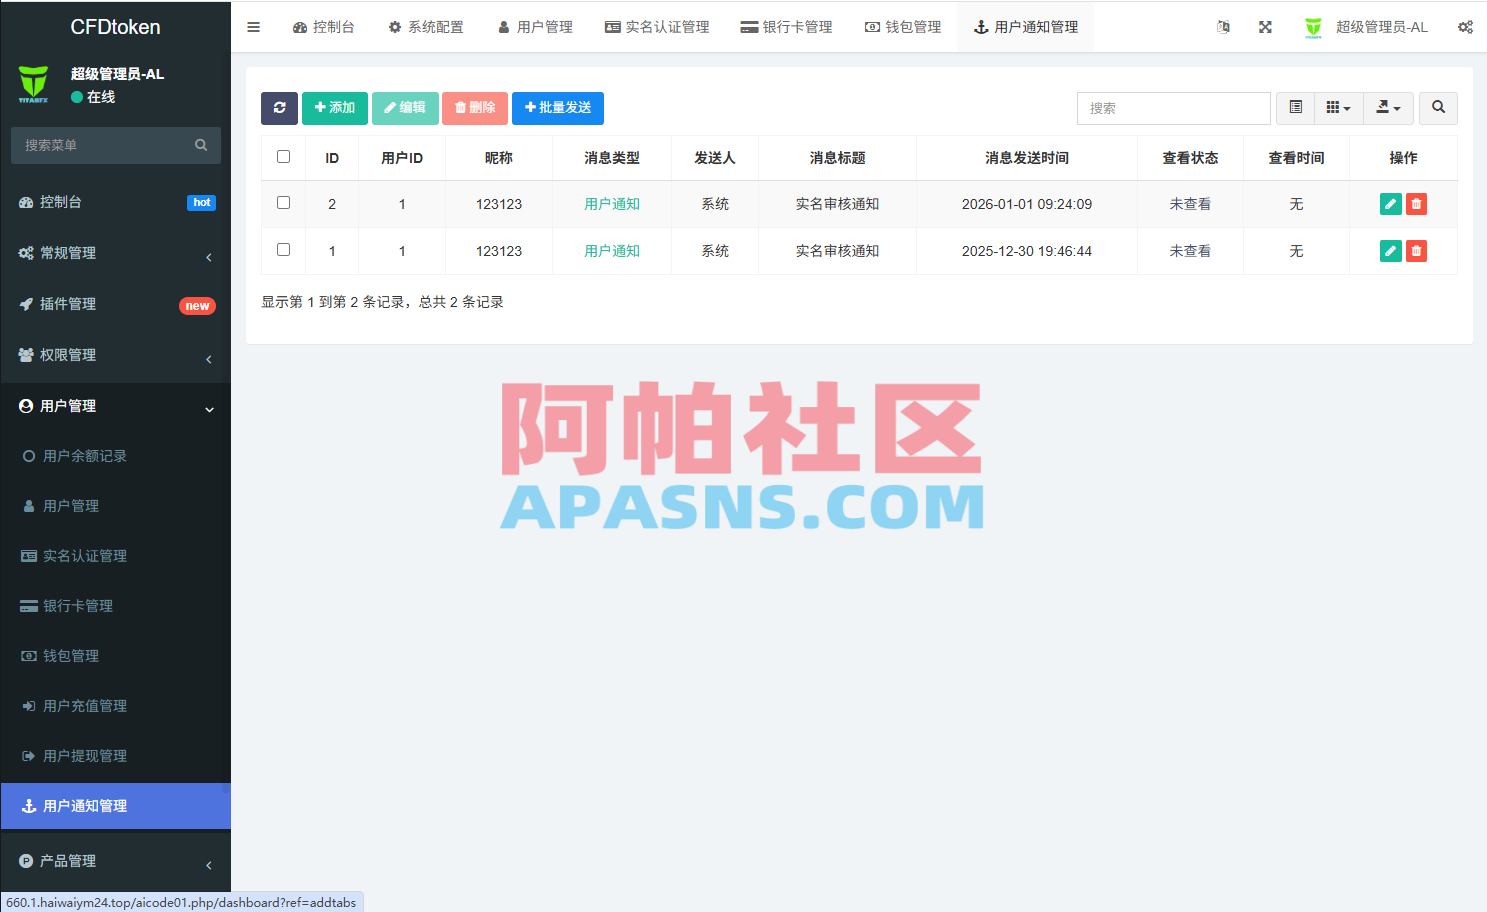Switch to the 实名认证管理 top tab
The width and height of the screenshot is (1487, 912).
657,27
